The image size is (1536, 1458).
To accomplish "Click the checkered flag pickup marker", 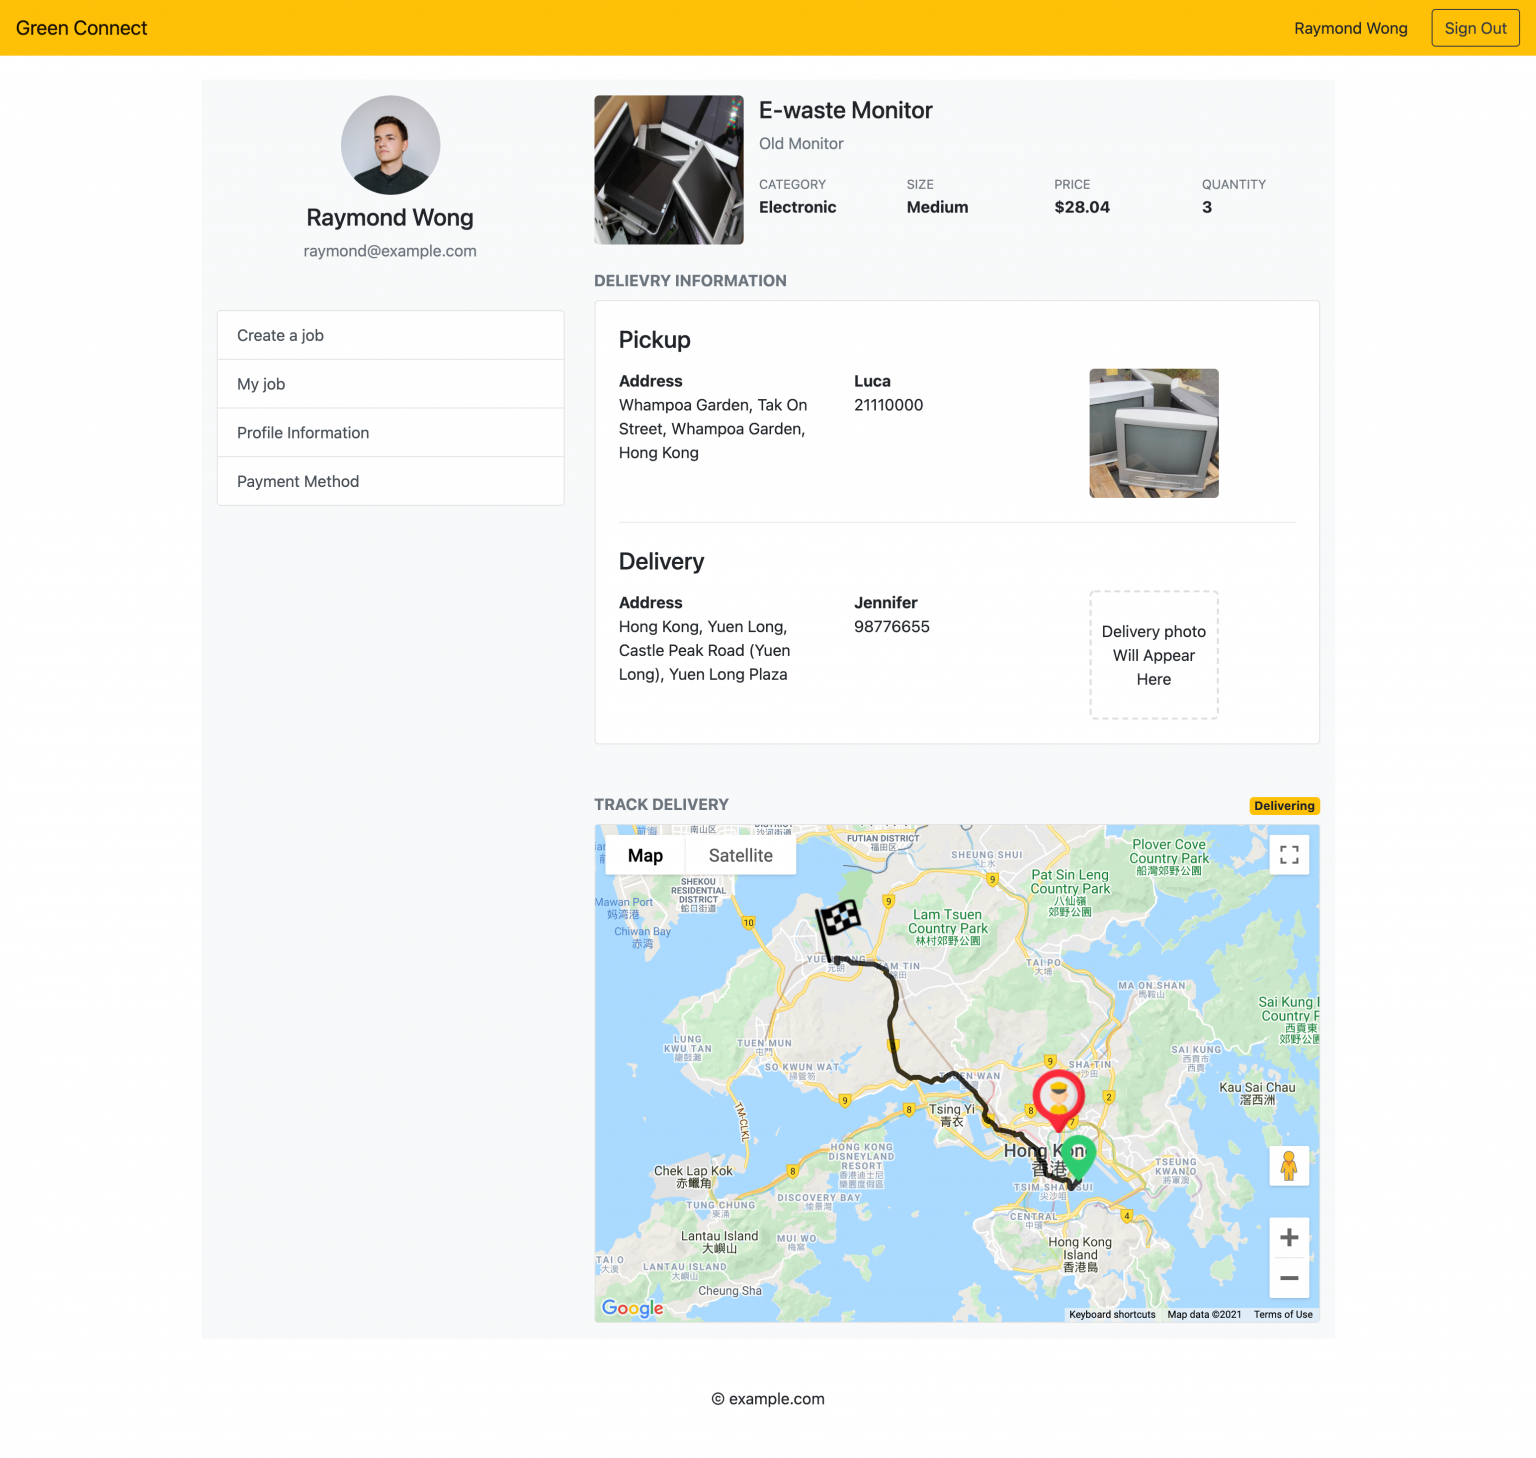I will (840, 918).
